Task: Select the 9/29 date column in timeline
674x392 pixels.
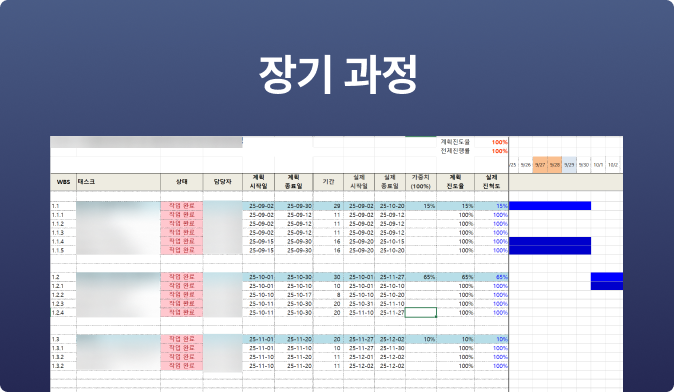Action: 569,165
